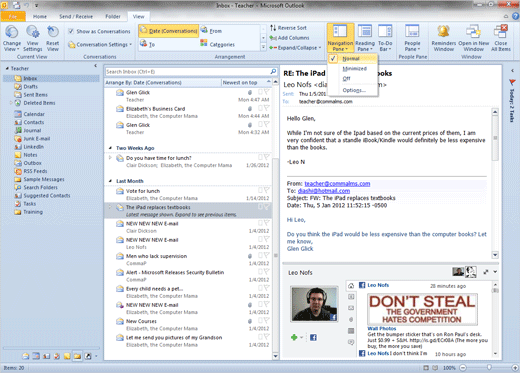Image resolution: width=520 pixels, height=373 pixels.
Task: Minimize the navigation pane with chevron
Action: pos(96,66)
